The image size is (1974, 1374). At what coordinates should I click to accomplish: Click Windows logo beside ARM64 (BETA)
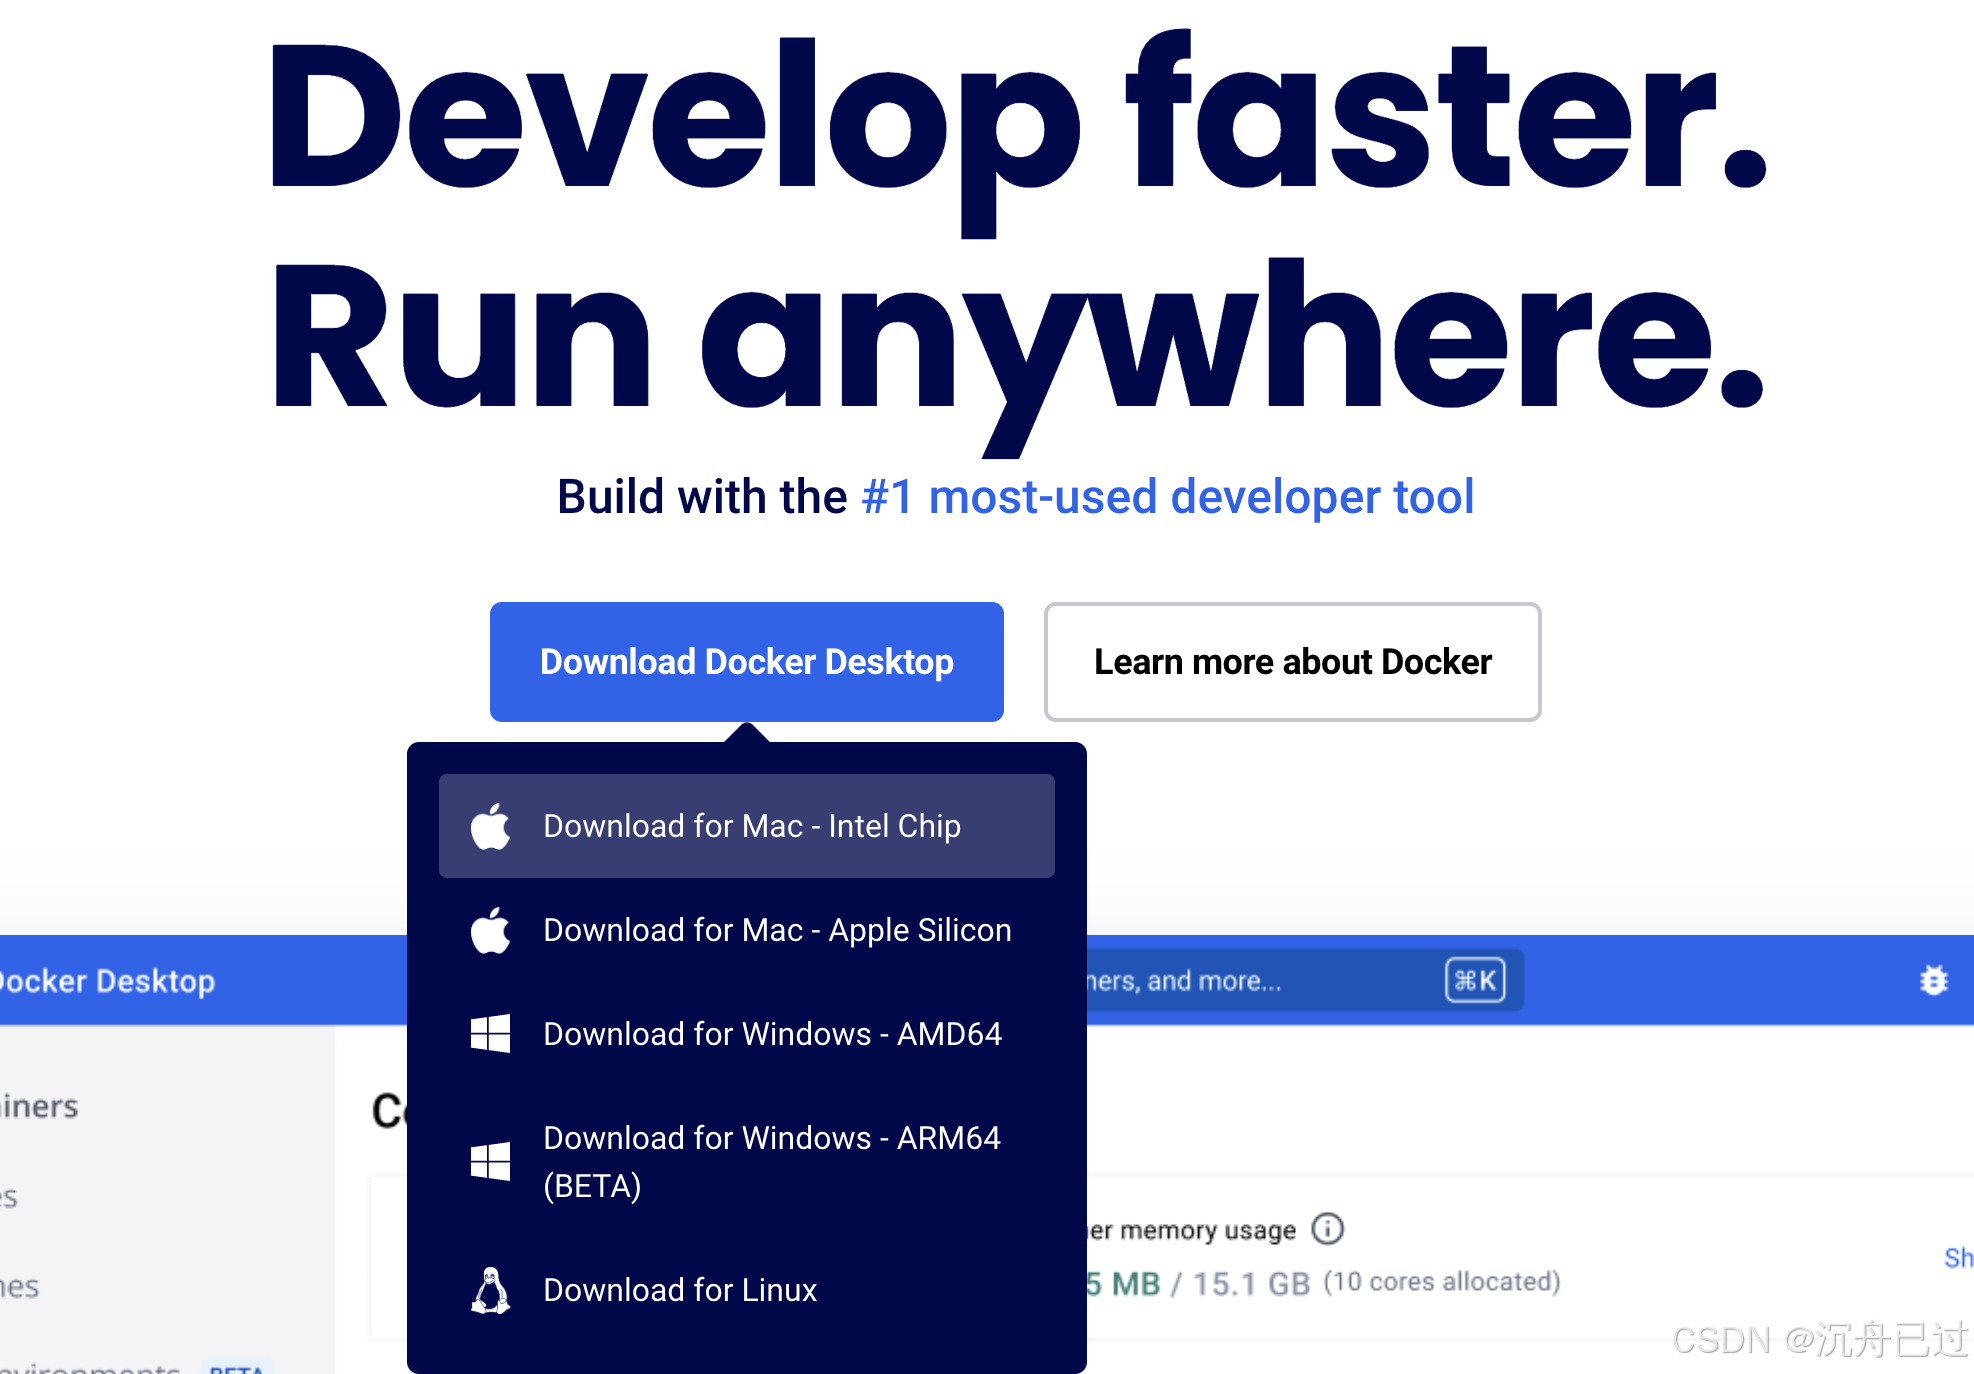490,1162
